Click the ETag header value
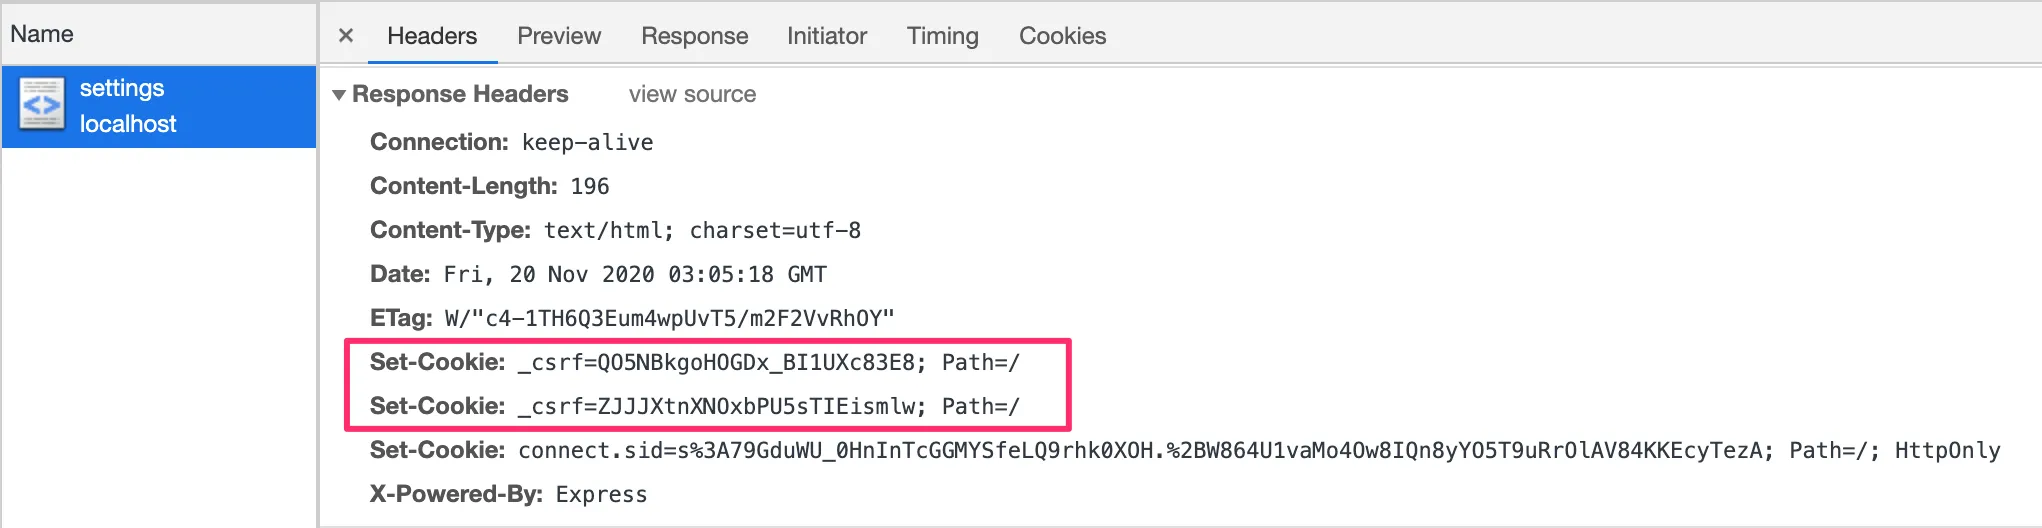Viewport: 2042px width, 528px height. tap(669, 318)
